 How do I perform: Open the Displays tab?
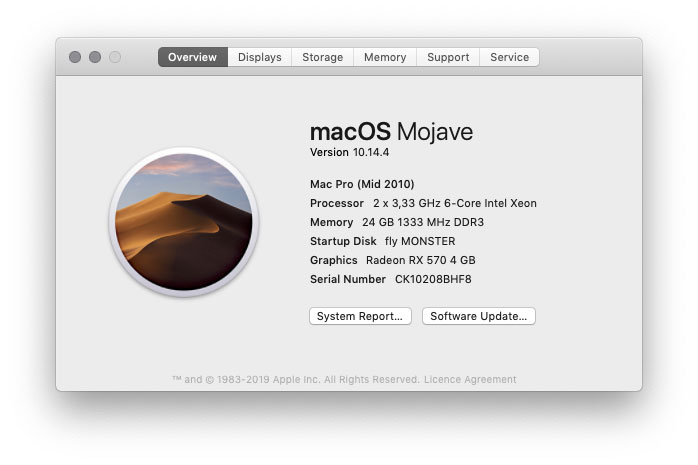coord(259,57)
